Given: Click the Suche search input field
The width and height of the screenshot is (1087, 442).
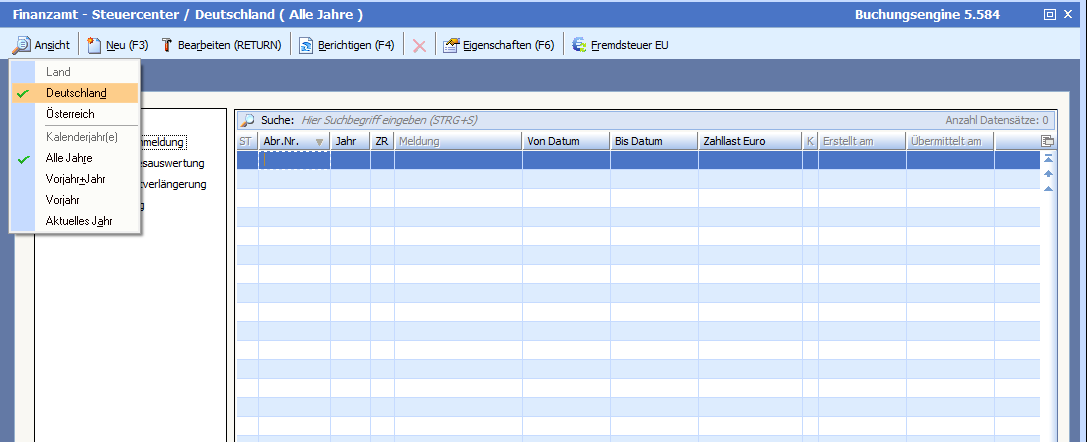Looking at the screenshot, I should click(x=600, y=120).
